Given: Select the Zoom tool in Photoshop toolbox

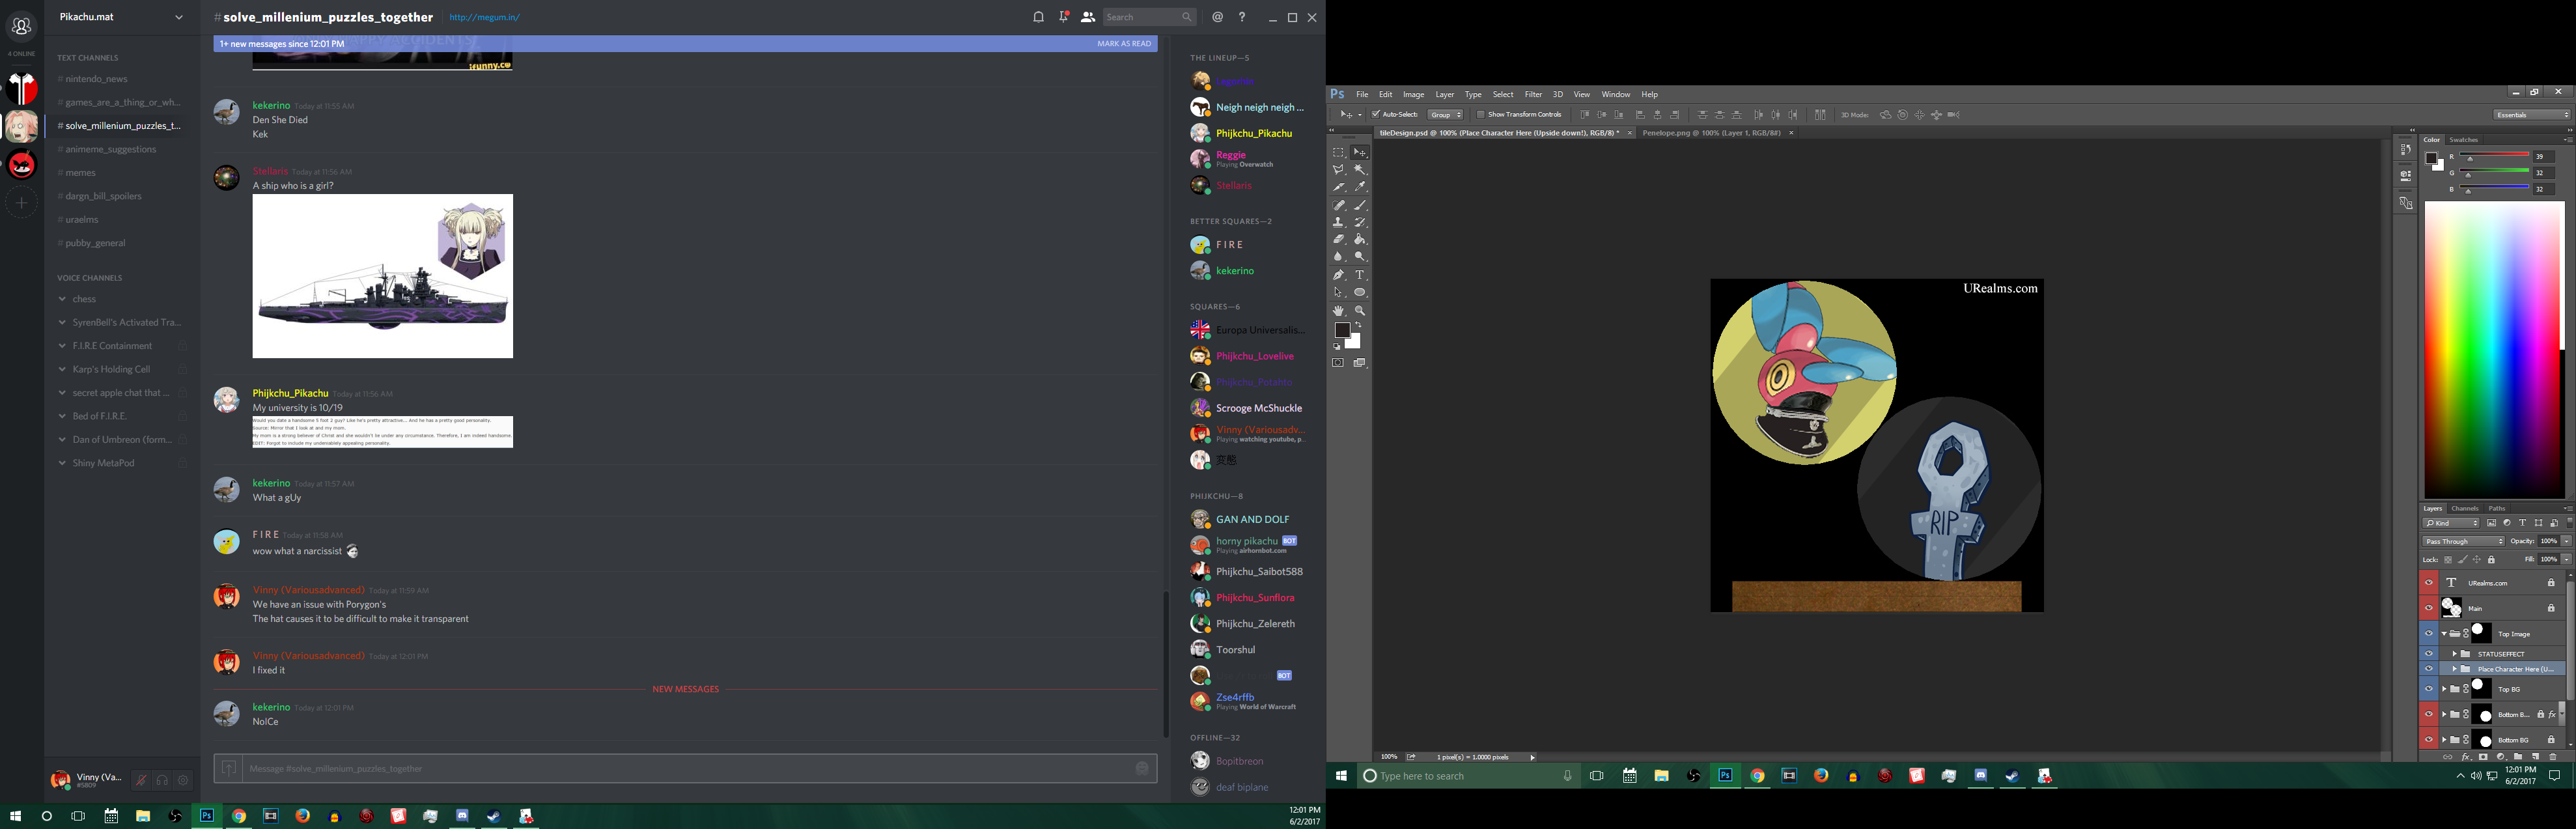Looking at the screenshot, I should (x=1360, y=311).
